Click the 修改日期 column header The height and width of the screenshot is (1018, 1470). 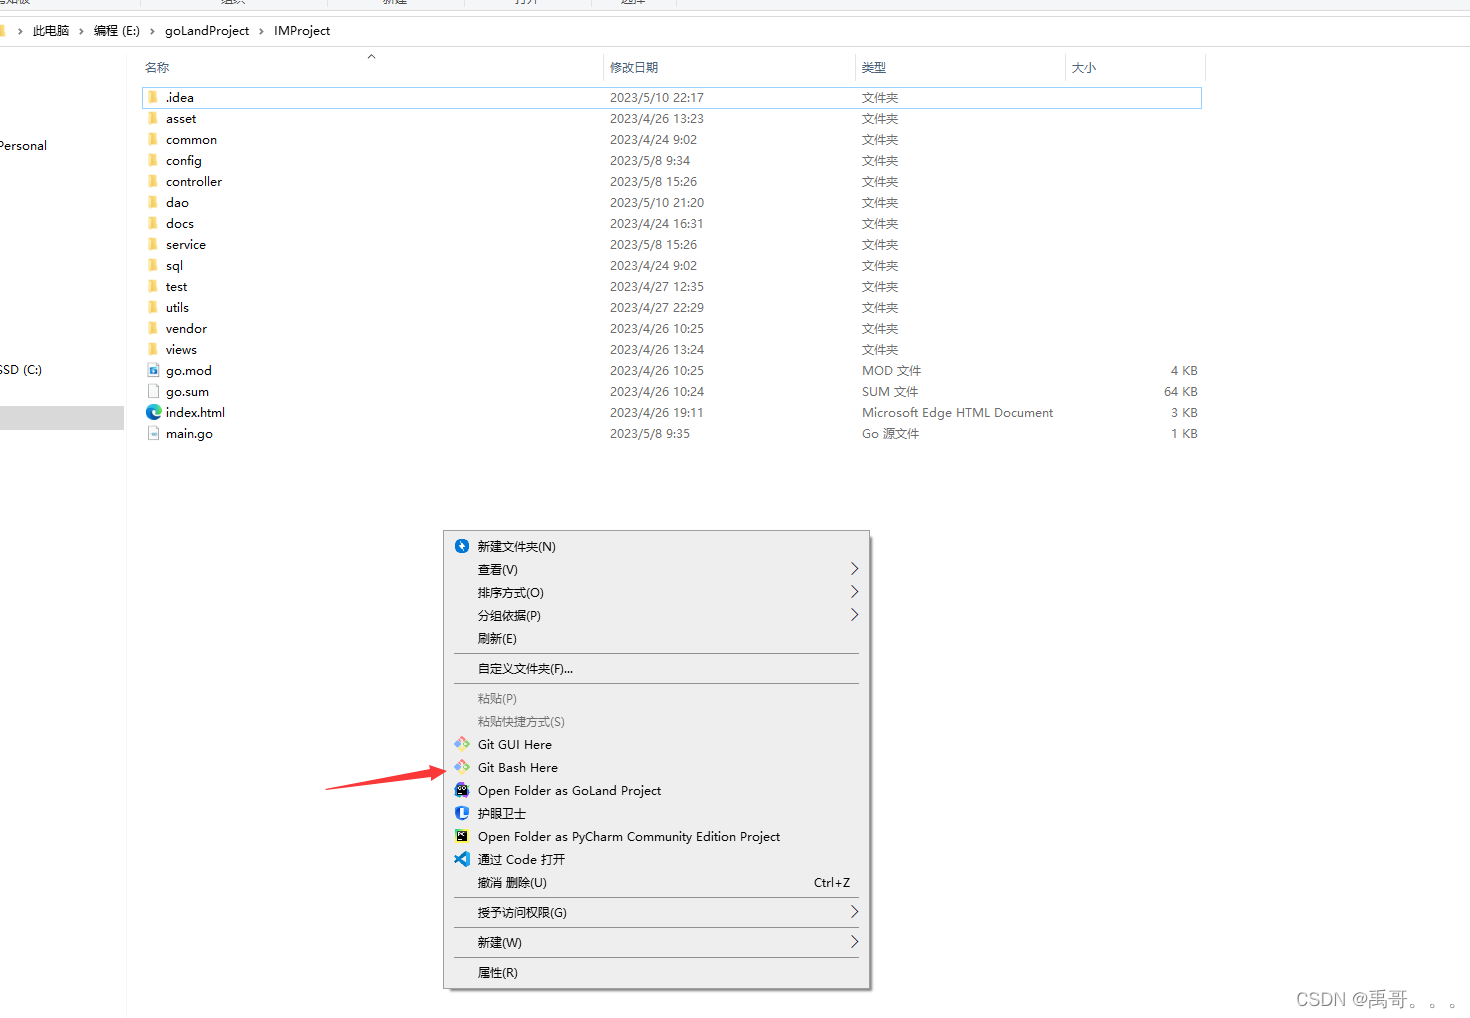[634, 67]
